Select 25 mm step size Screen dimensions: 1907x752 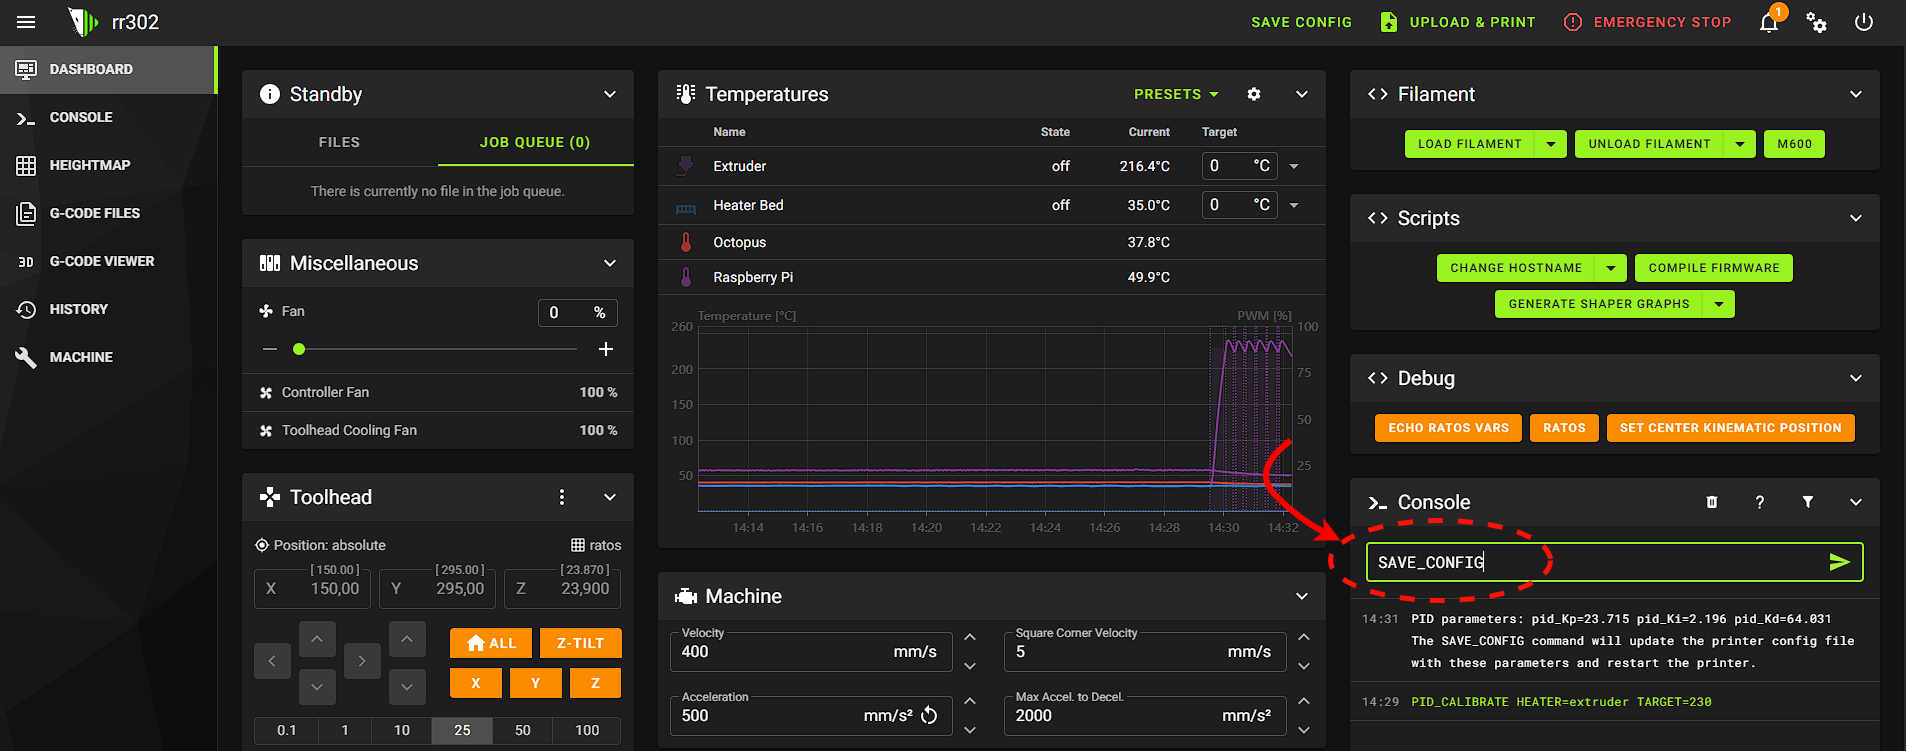click(462, 730)
